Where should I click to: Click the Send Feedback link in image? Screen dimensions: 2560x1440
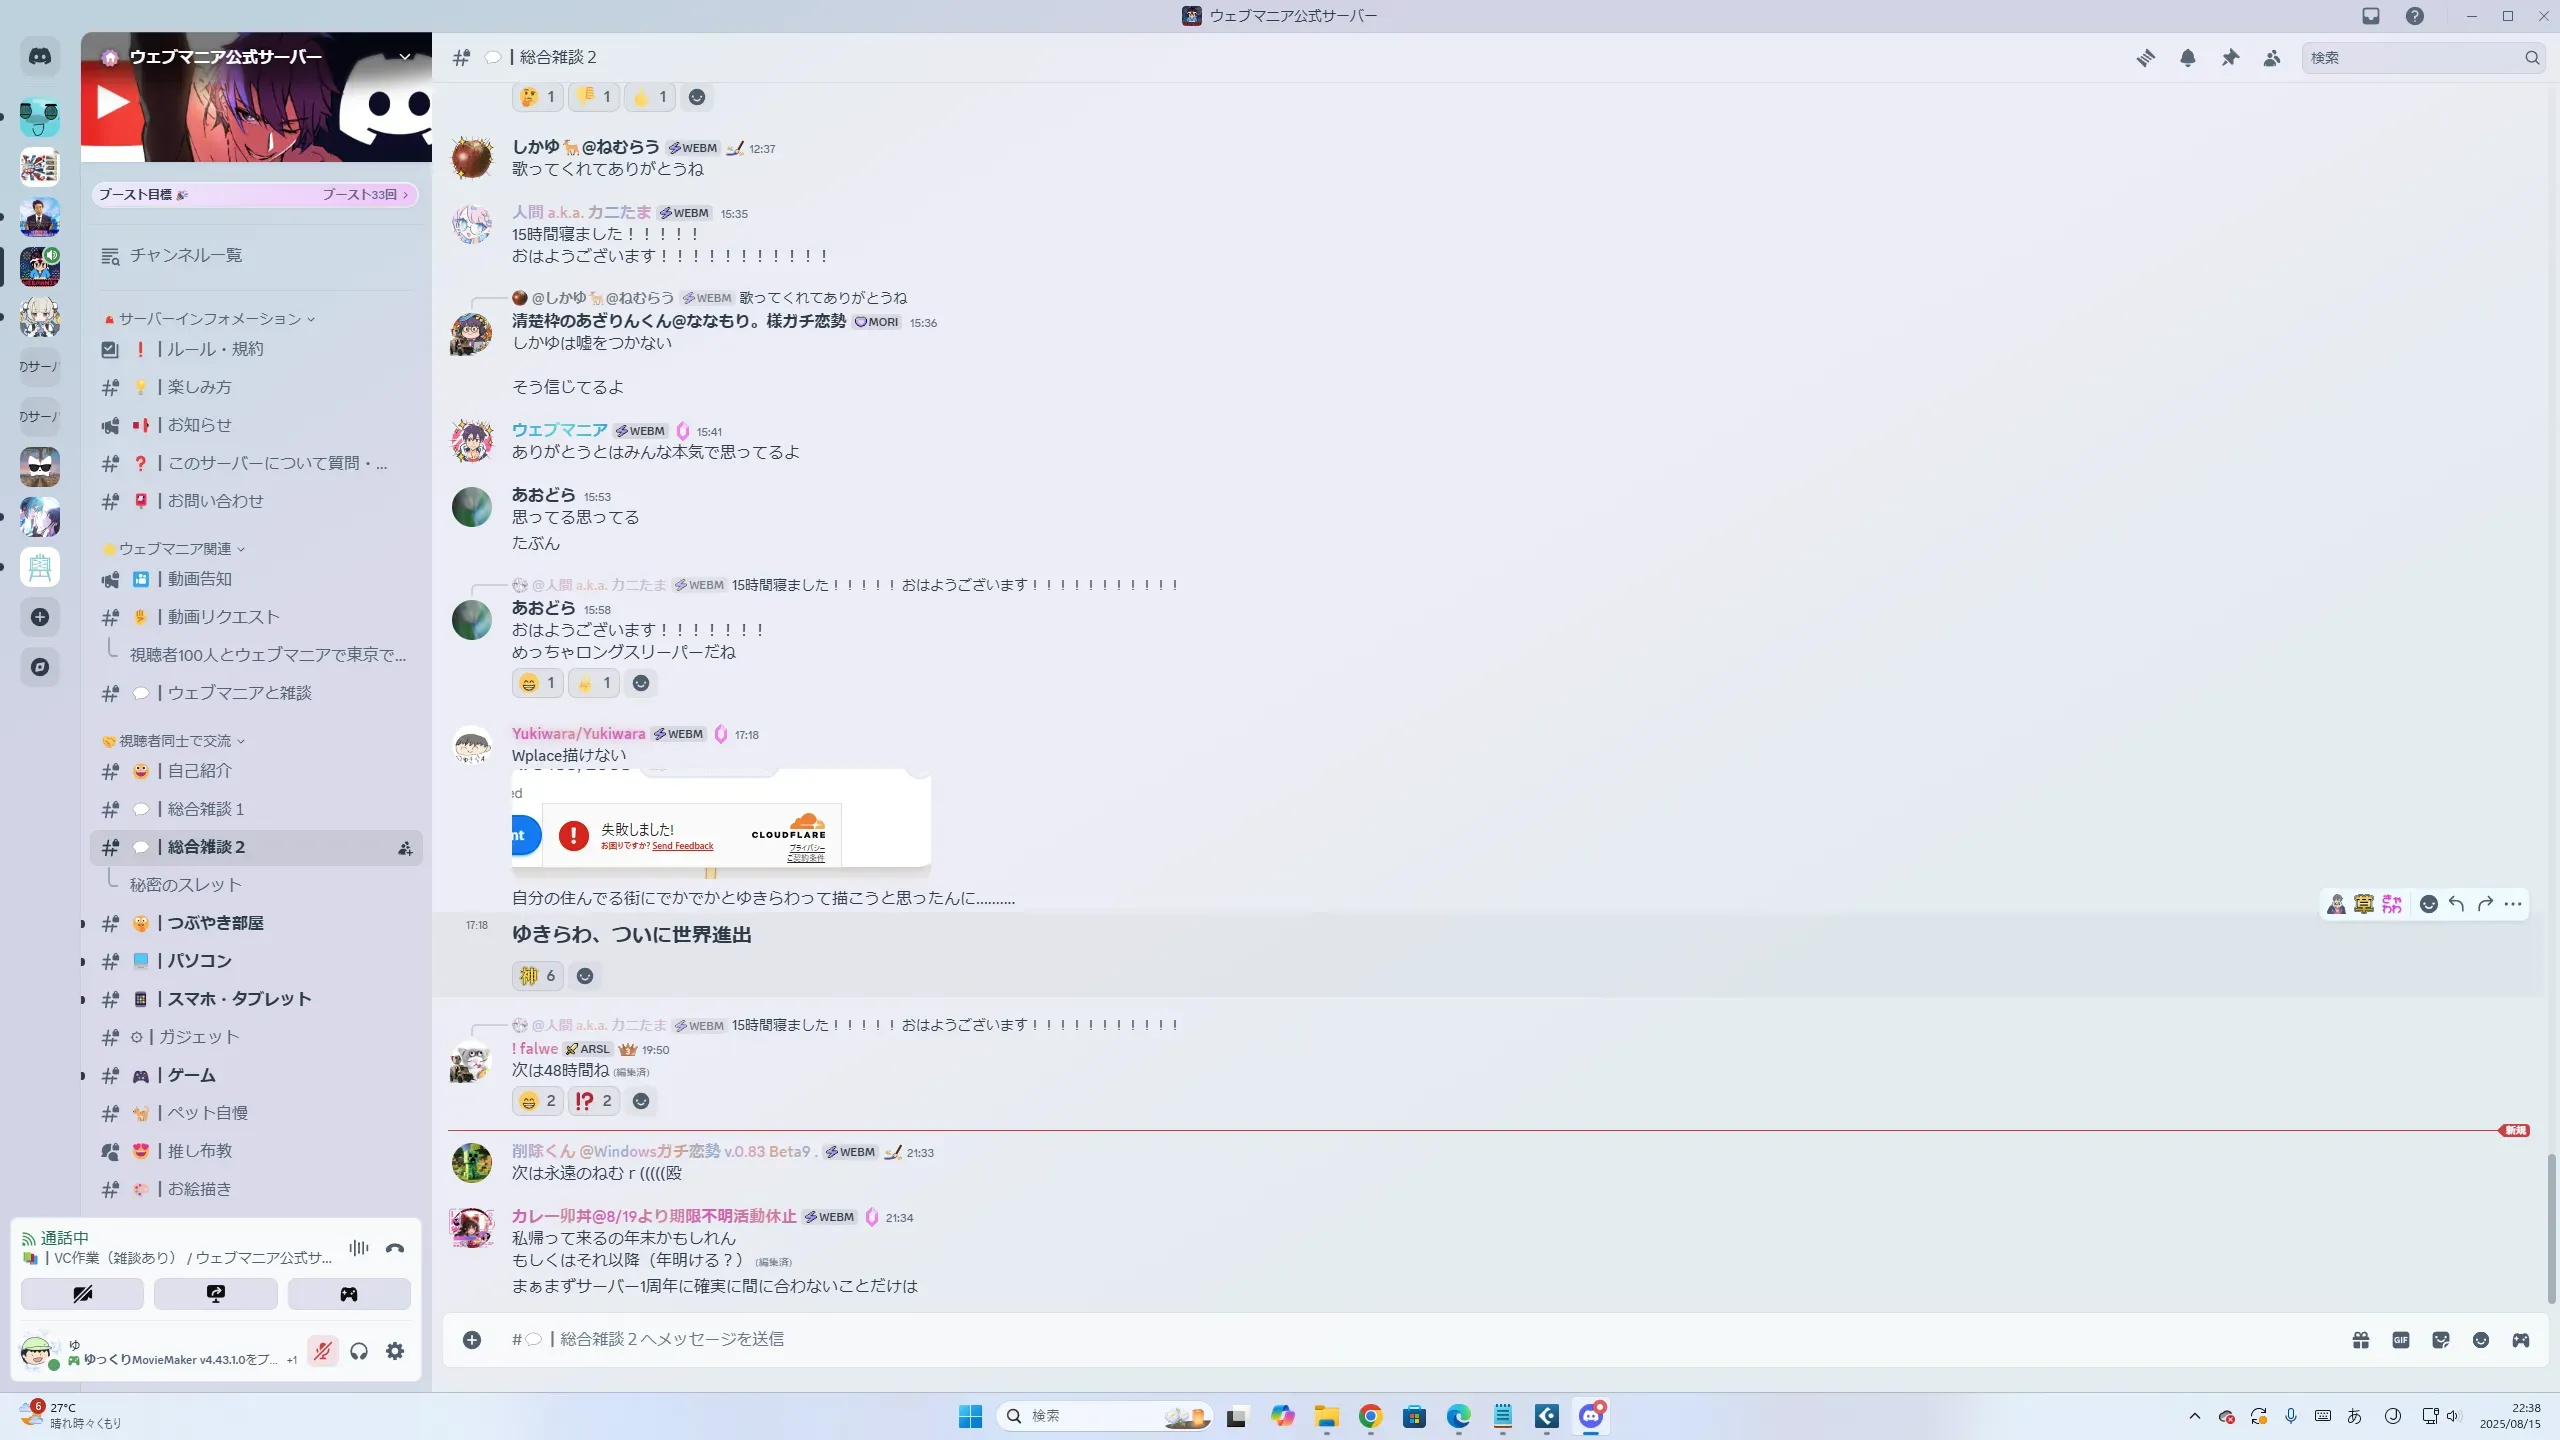point(682,846)
